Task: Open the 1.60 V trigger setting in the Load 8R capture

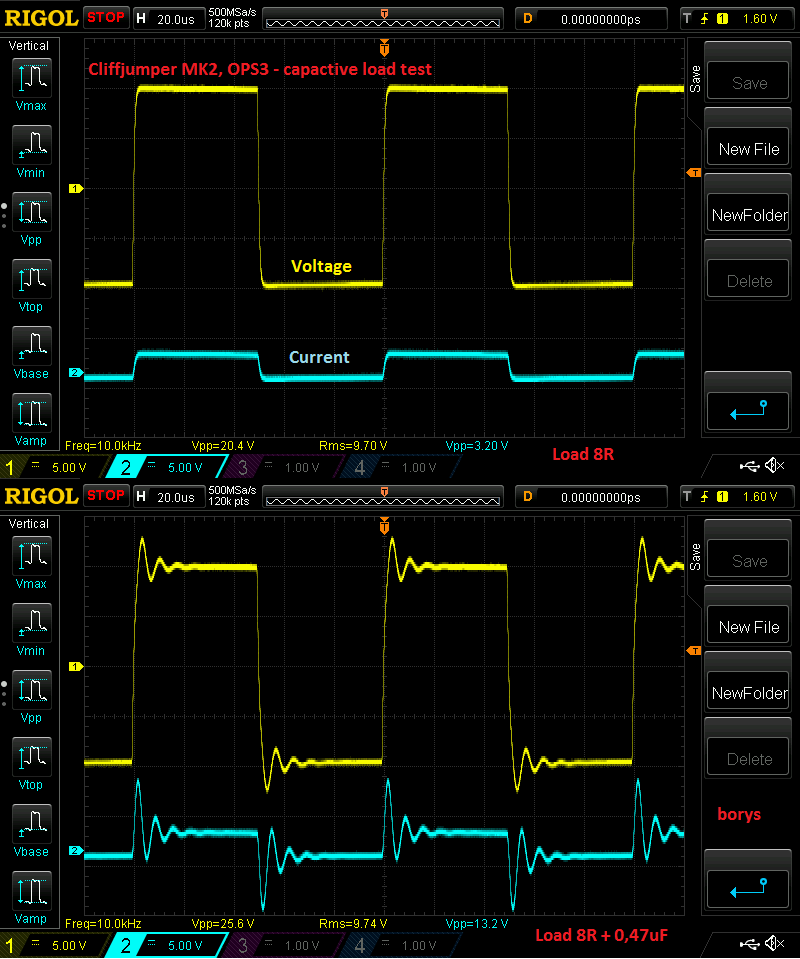Action: 738,19
